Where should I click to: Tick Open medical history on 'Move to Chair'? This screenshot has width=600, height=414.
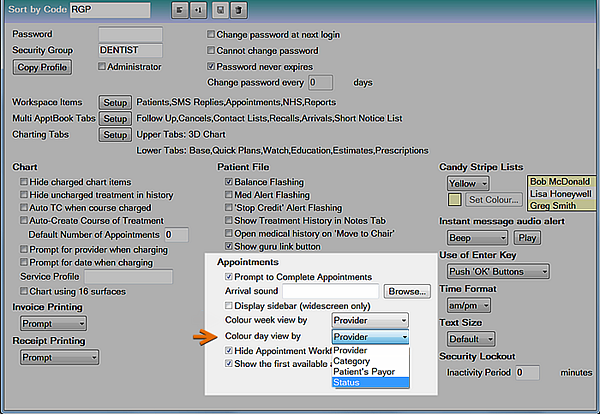point(229,233)
